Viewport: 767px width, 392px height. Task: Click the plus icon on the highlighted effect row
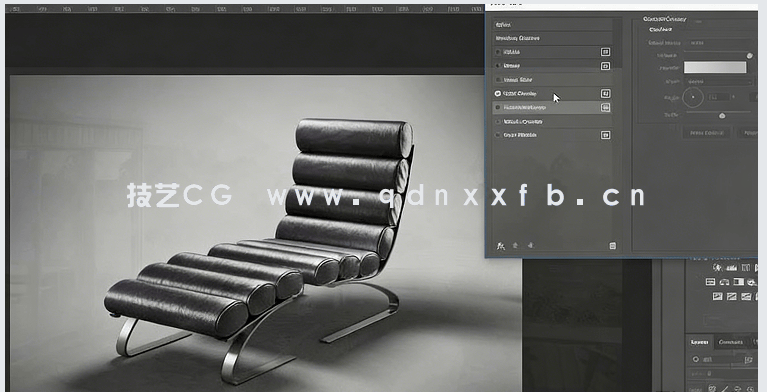point(606,108)
